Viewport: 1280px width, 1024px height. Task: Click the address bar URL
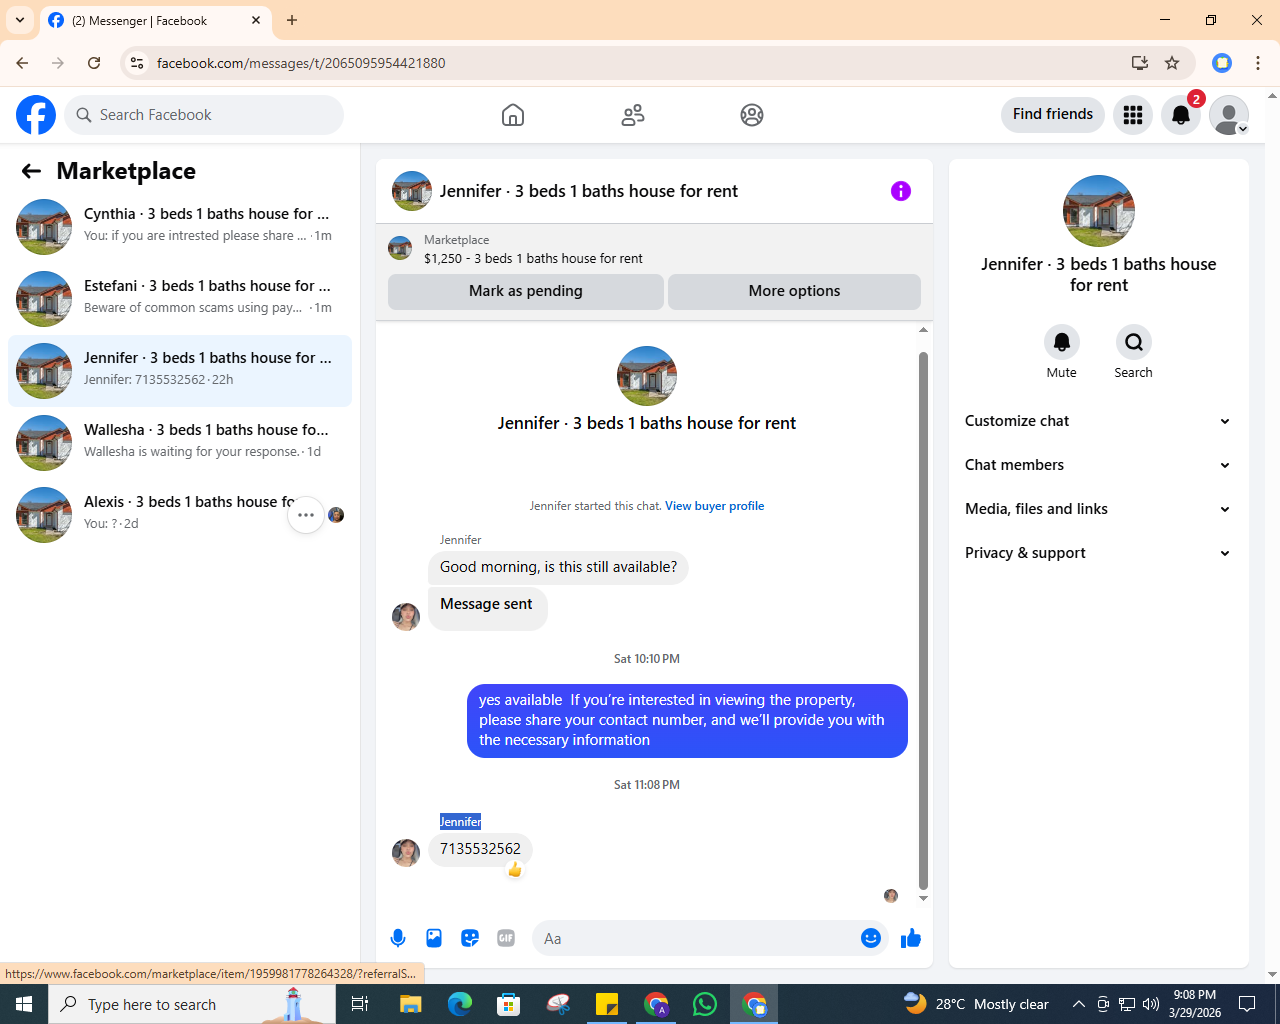click(x=301, y=63)
